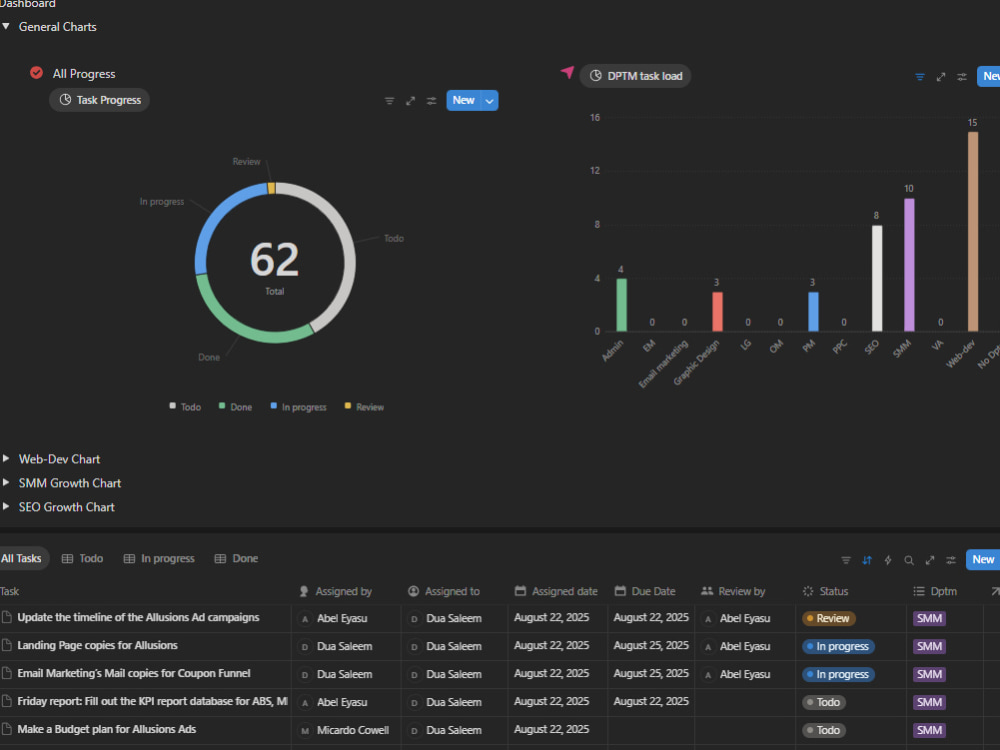Screen dimensions: 1000x750
Task: Click Admin bar showing 4
Action: (x=621, y=305)
